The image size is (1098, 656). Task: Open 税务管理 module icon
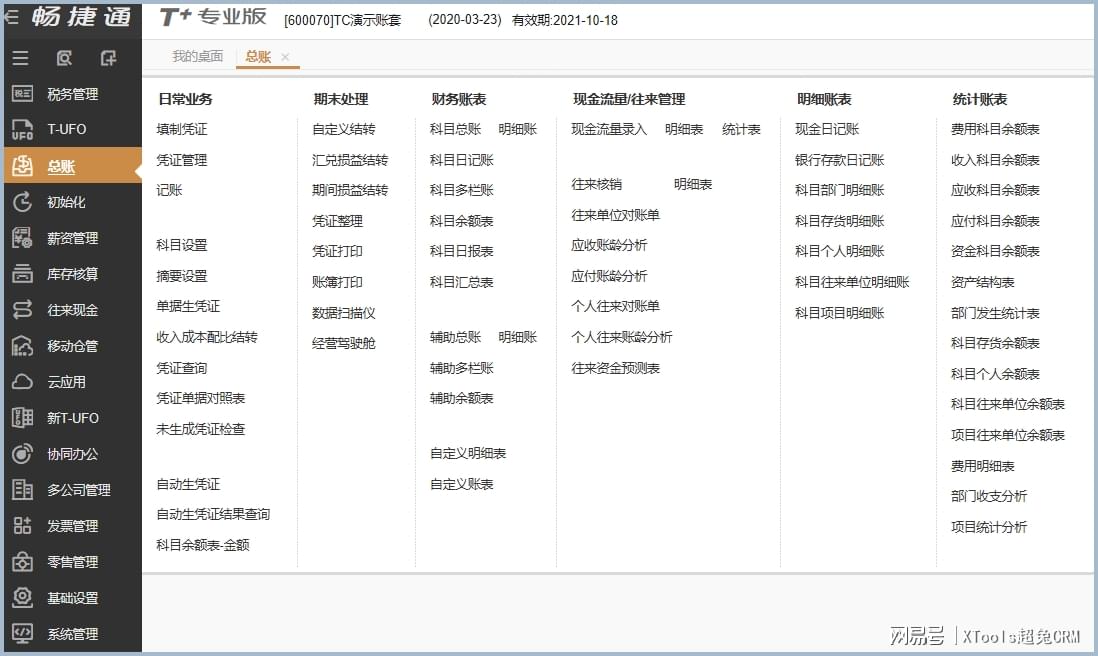22,94
